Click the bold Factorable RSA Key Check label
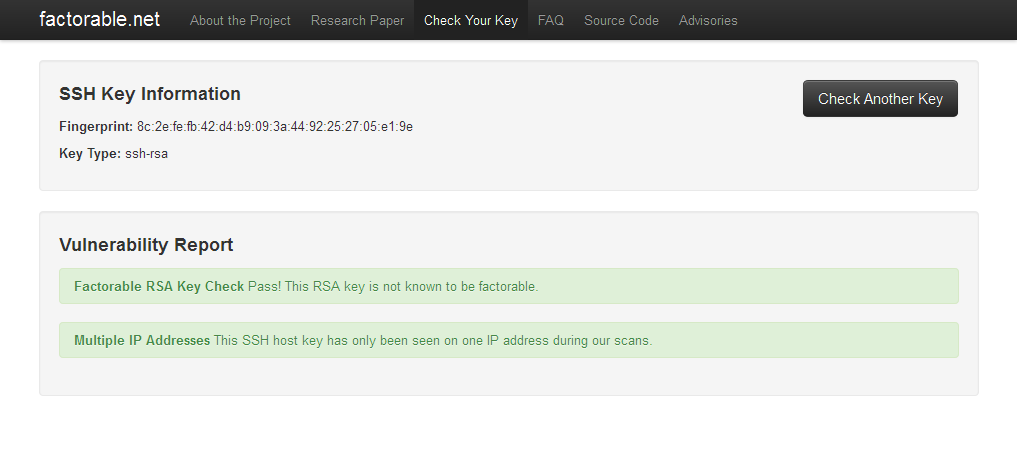Screen dimensions: 1017x456 point(159,286)
